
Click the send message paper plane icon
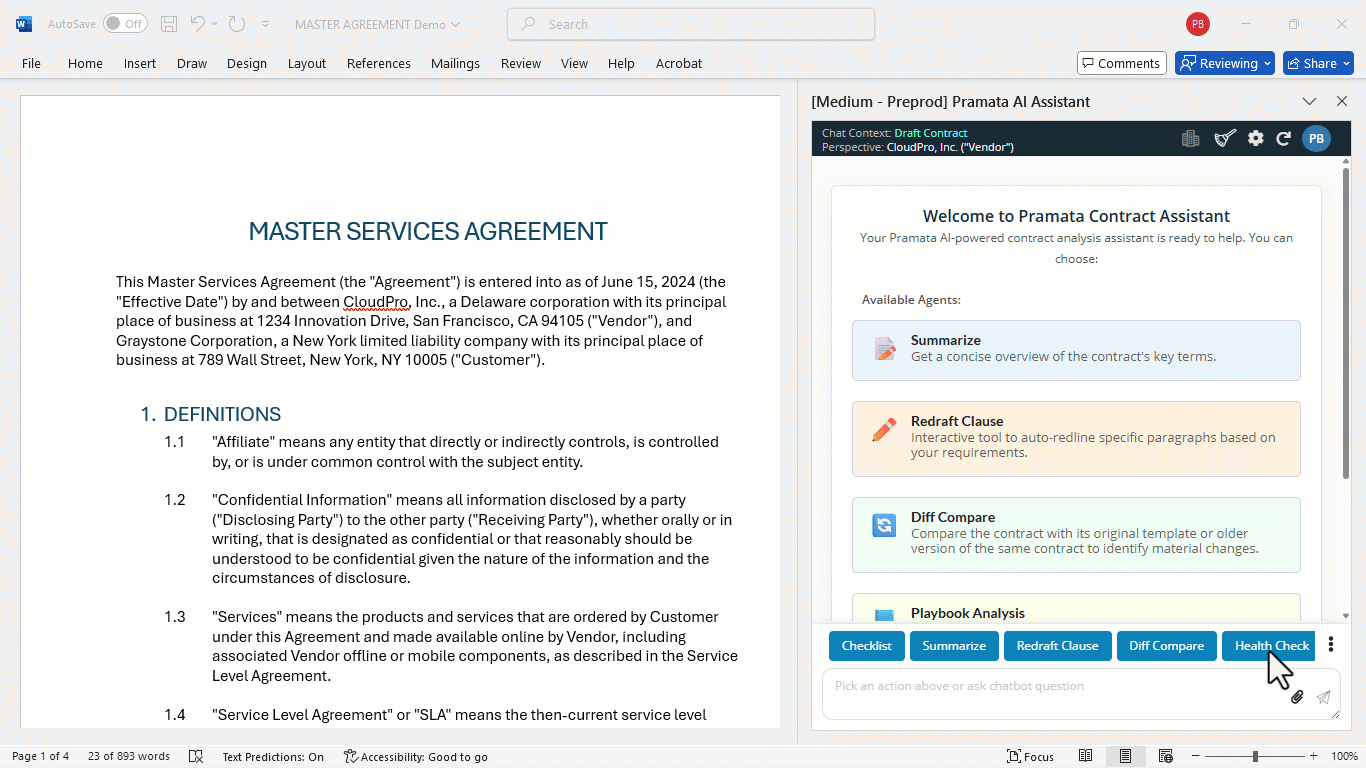coord(1323,697)
